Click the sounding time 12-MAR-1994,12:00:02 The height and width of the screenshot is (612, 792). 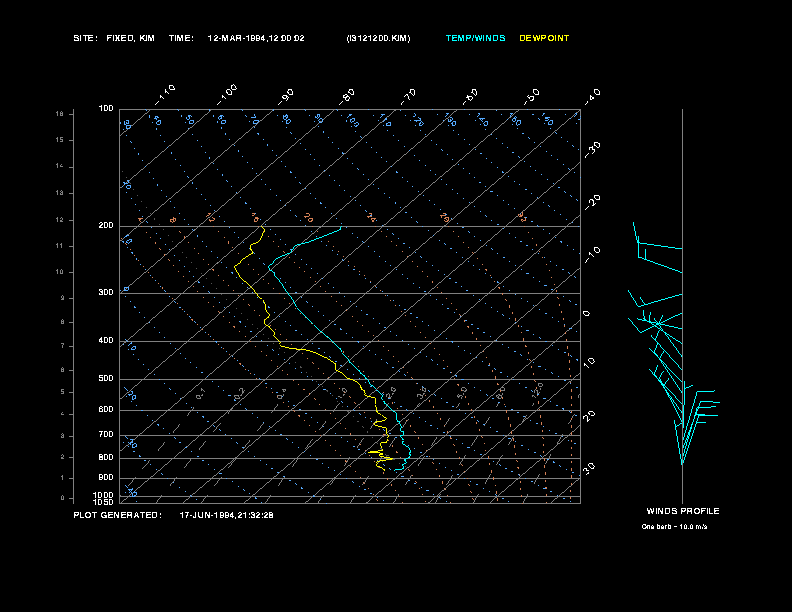[256, 38]
